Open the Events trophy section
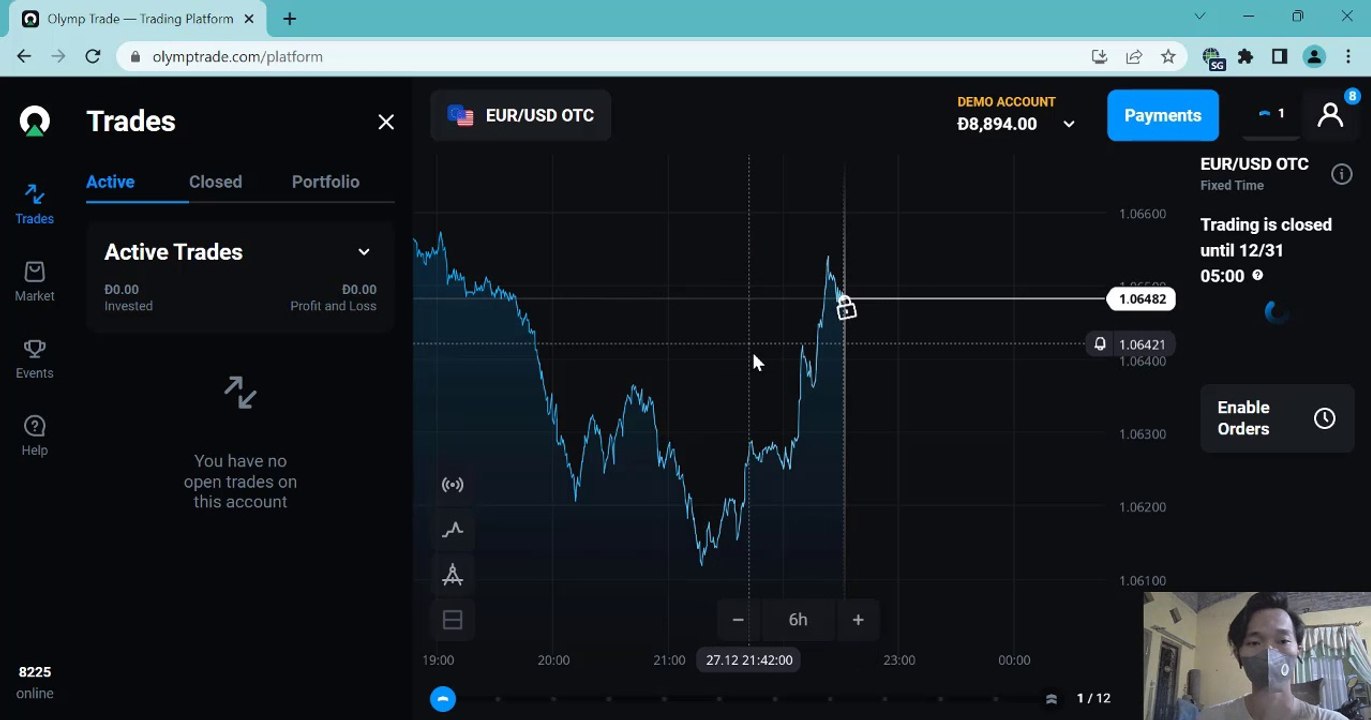 [x=34, y=358]
